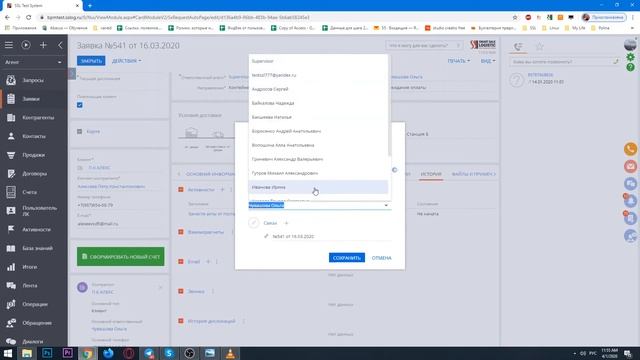Open the Пользователи ЛК section in sidebar
The image size is (640, 360).
[x=39, y=211]
